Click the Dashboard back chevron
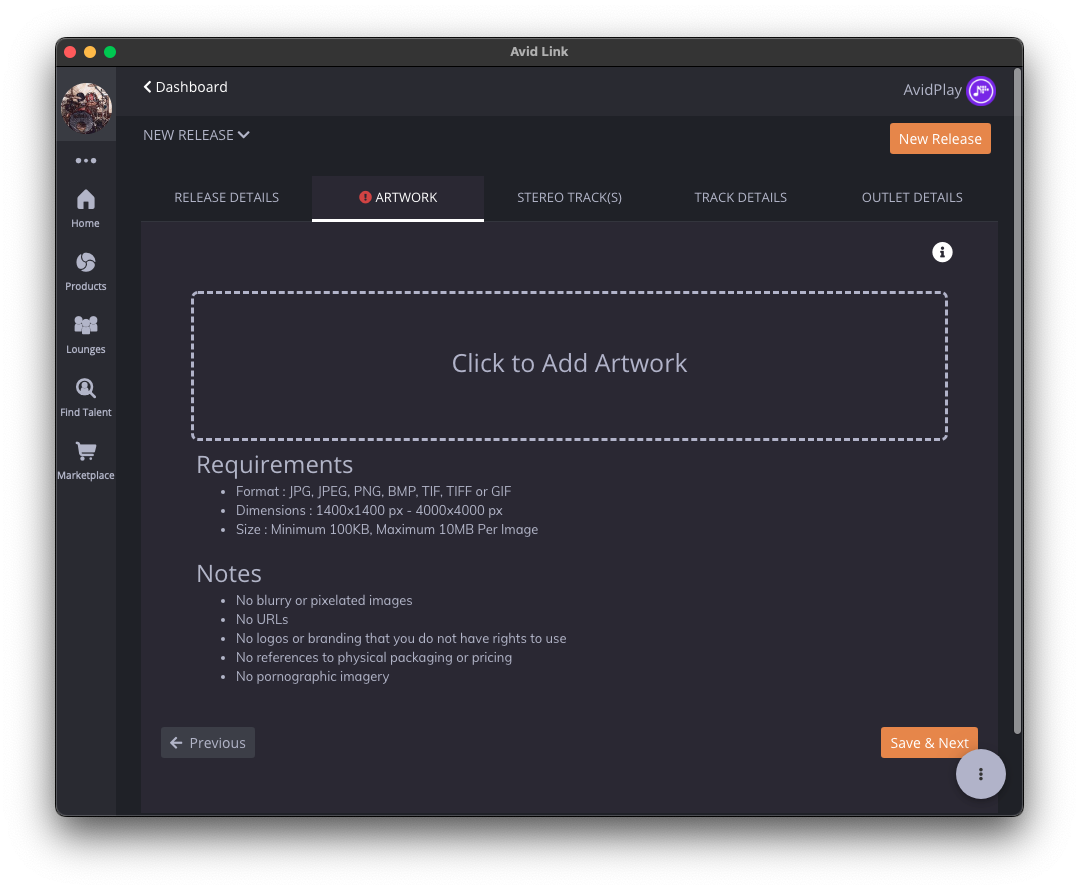Viewport: 1079px width, 890px height. (x=147, y=87)
